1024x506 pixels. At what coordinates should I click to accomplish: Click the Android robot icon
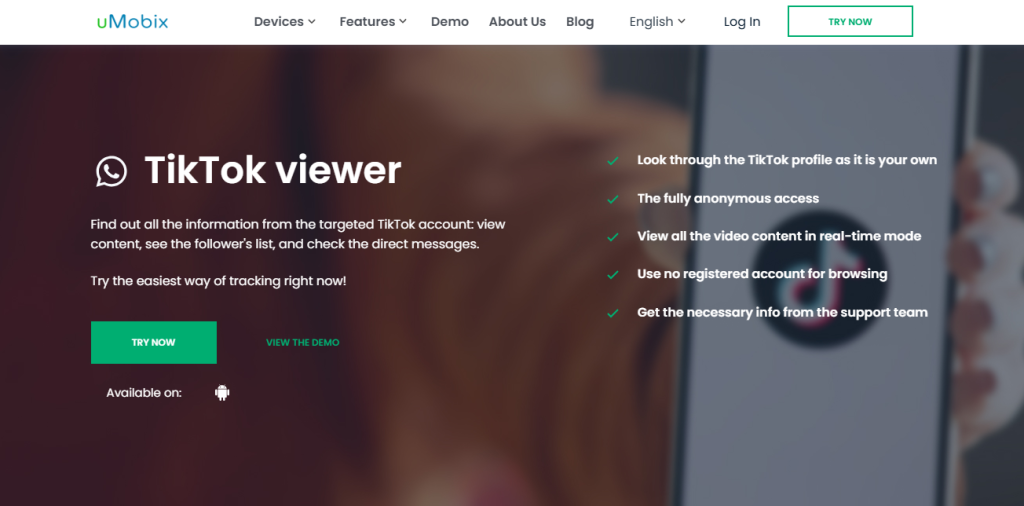tap(222, 393)
